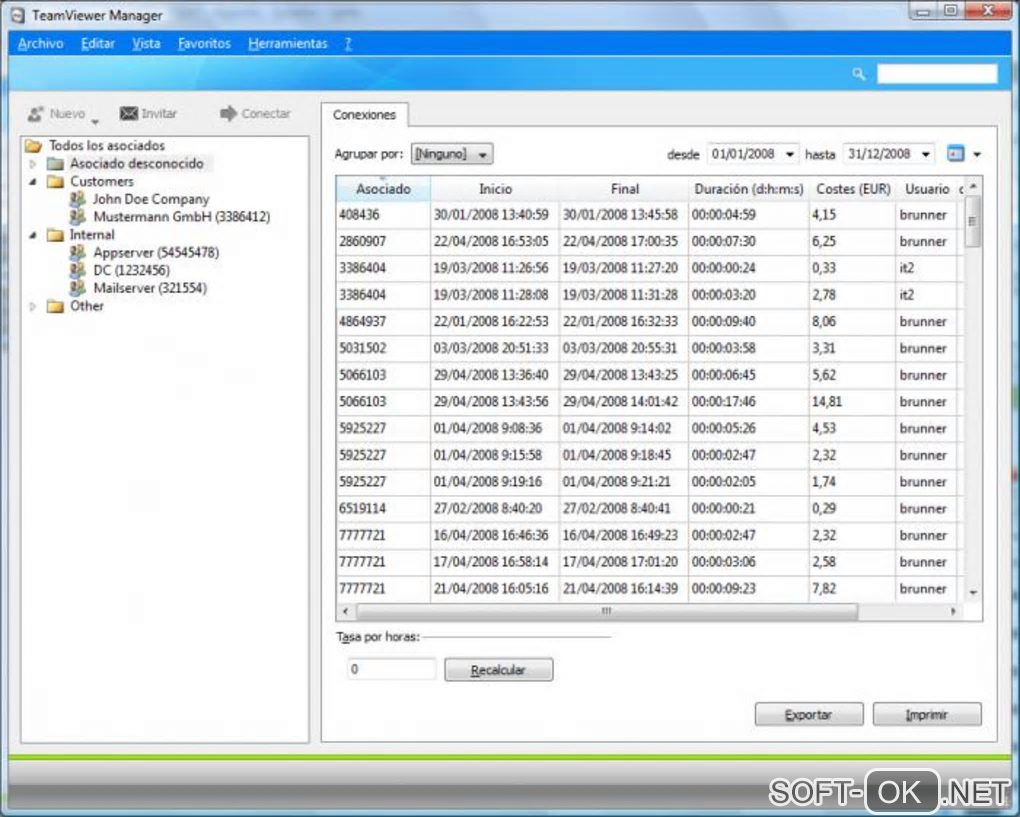Click the Asociado desconocido folder icon
The height and width of the screenshot is (817, 1020).
[55, 163]
